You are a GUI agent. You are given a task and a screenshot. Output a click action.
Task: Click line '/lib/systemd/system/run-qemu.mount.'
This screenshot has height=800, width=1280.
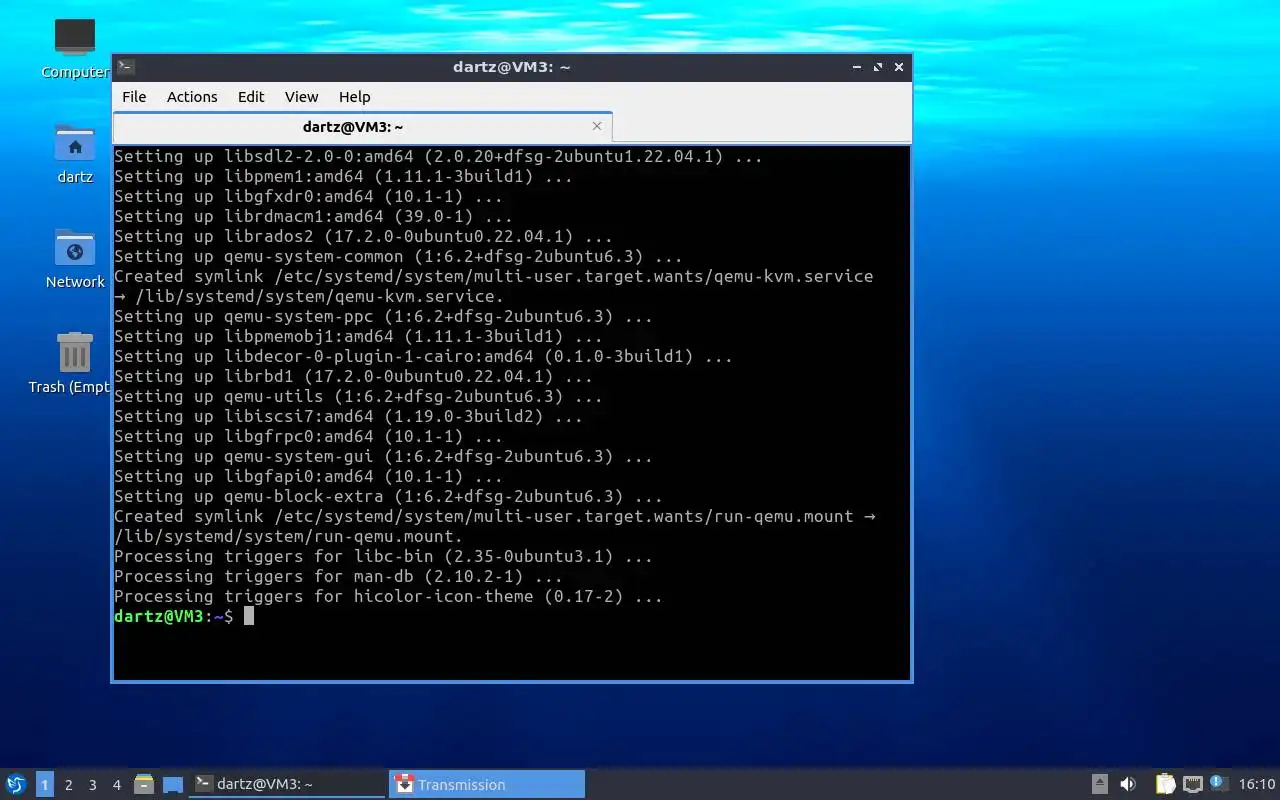288,536
